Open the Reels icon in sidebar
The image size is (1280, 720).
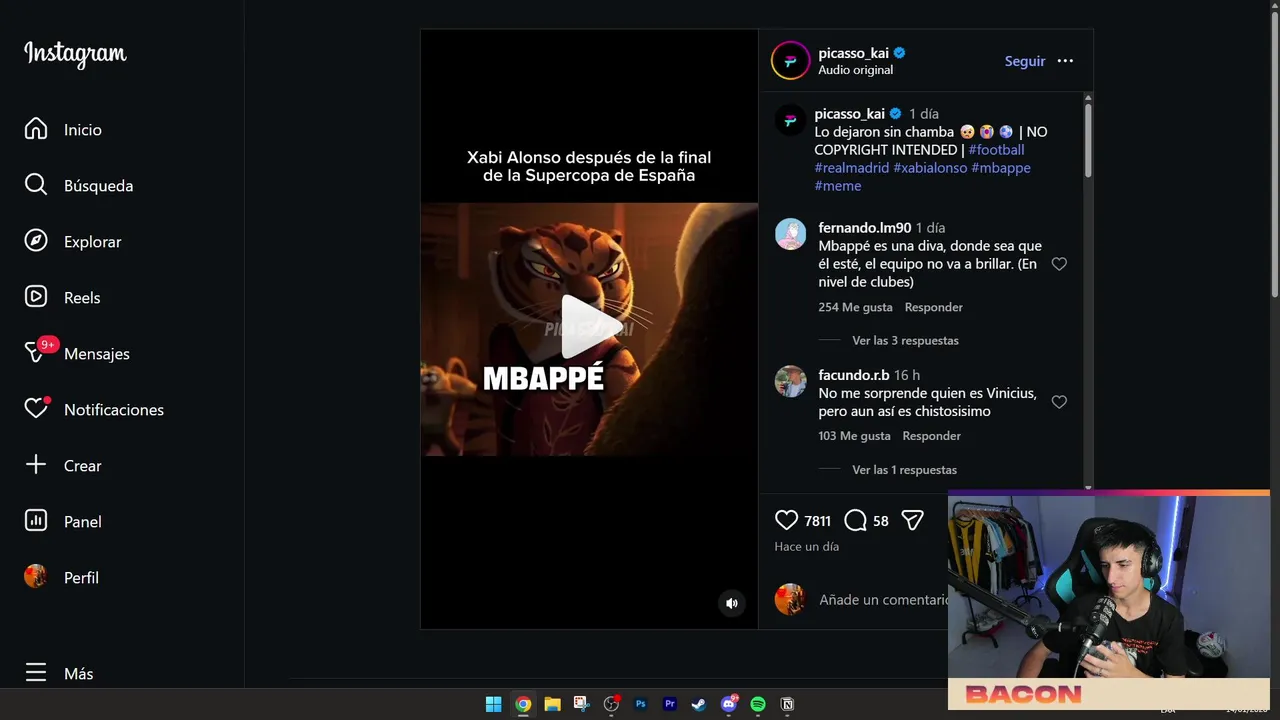36,297
